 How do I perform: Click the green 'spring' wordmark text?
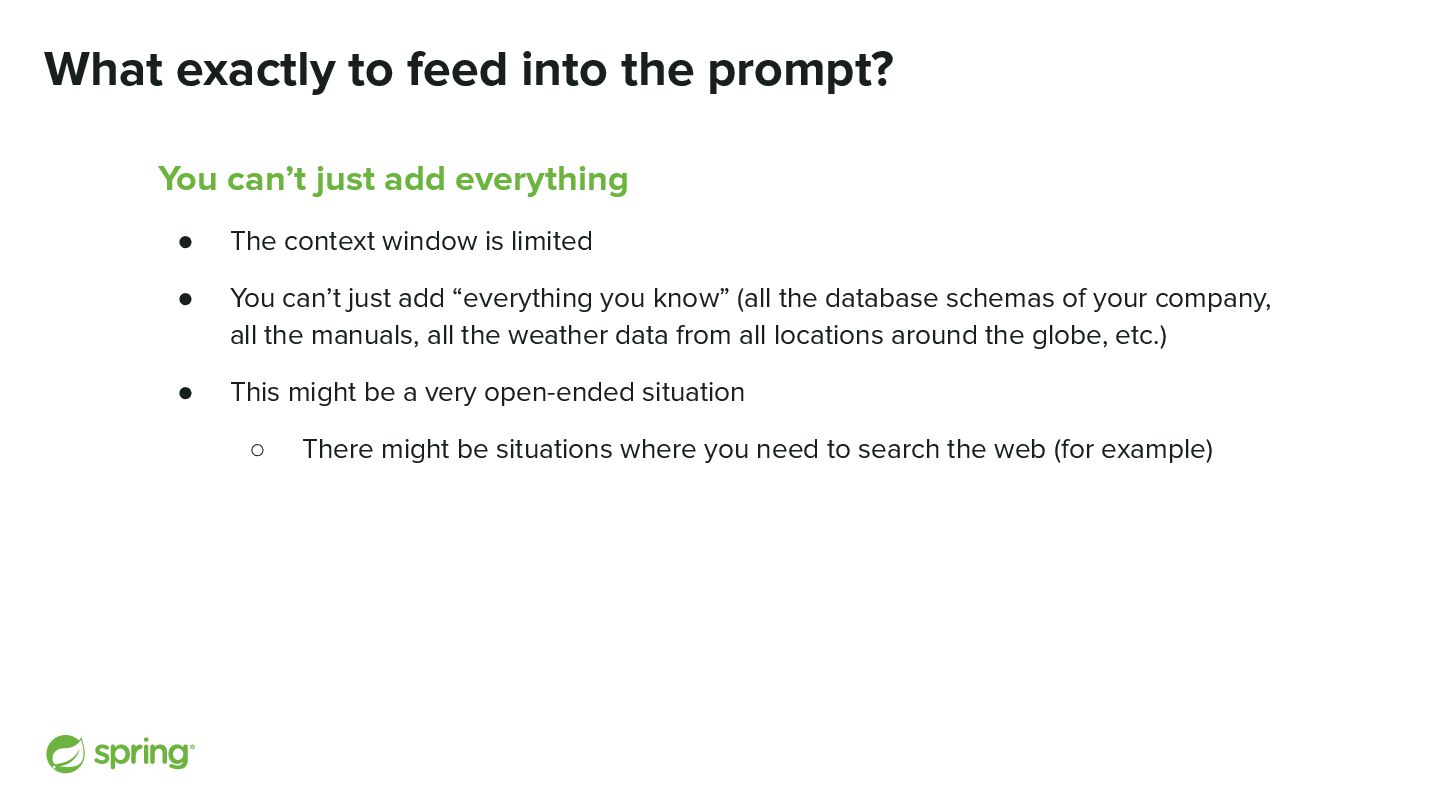point(144,754)
